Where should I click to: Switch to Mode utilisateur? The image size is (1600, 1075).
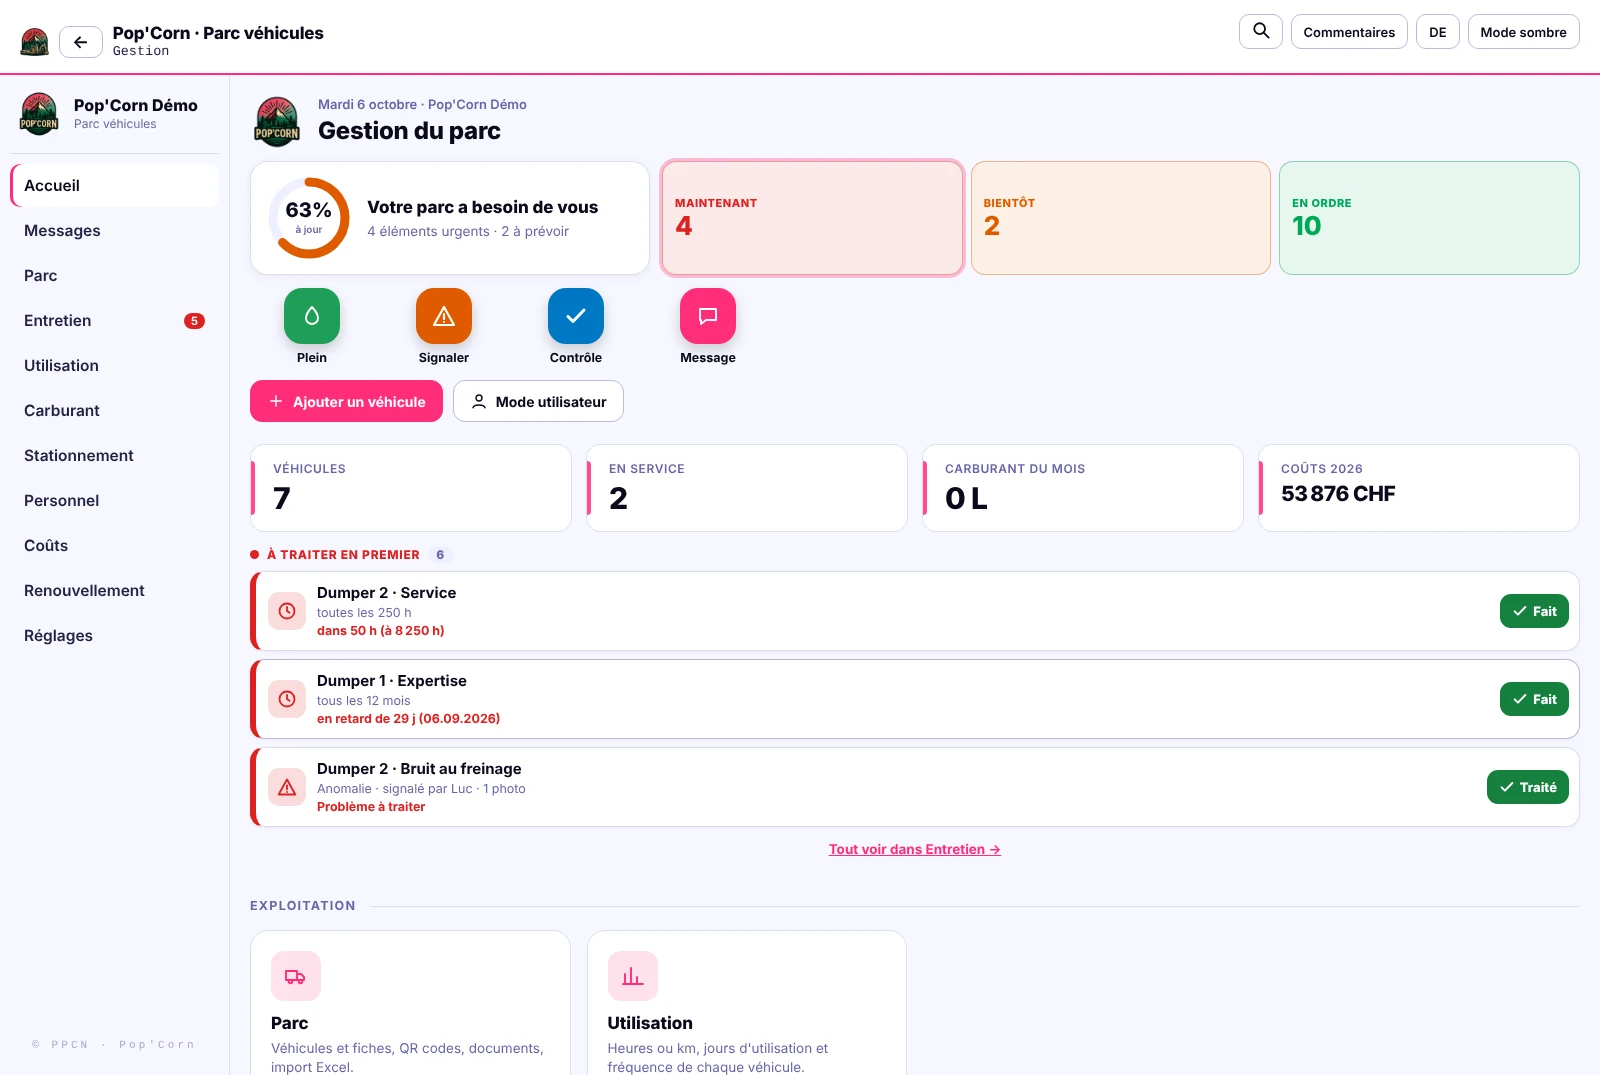click(x=538, y=401)
